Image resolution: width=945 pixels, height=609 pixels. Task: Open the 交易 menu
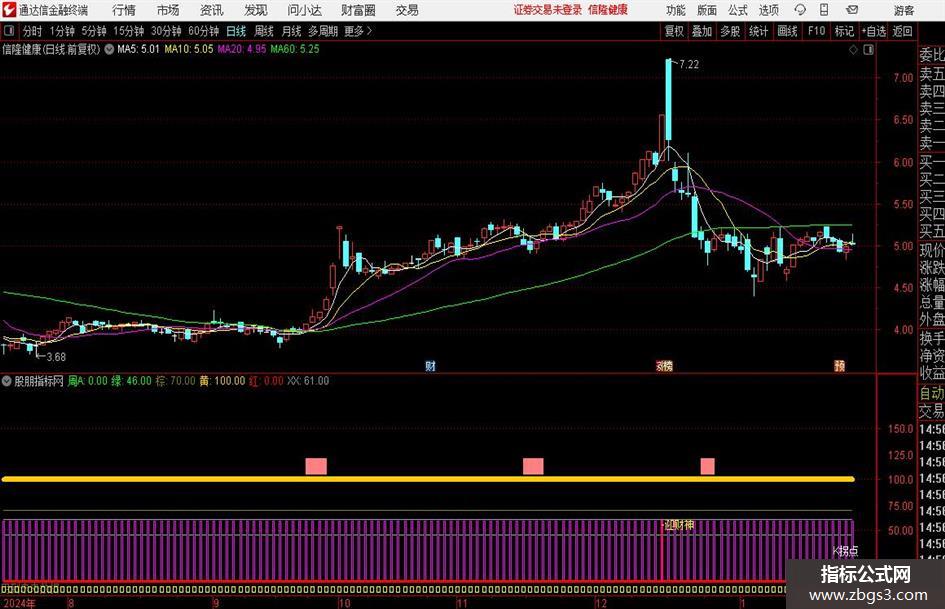(407, 10)
